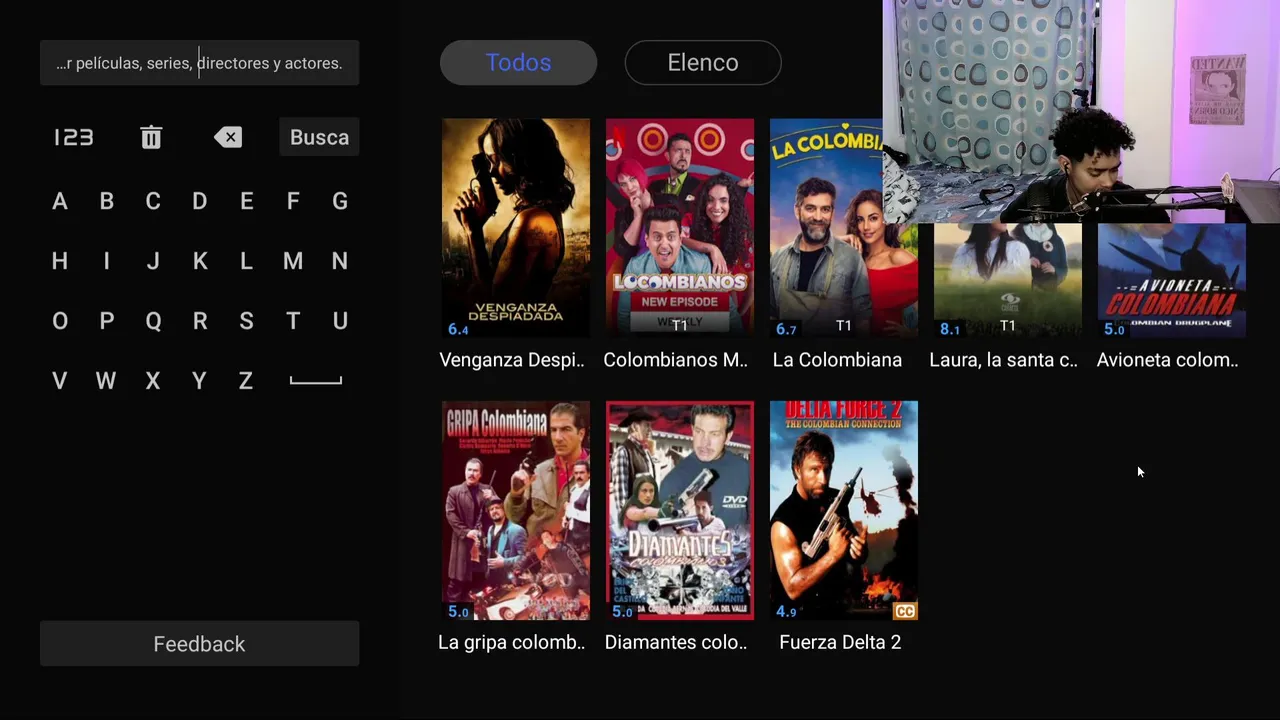Click the title 'Fuerza Delta 2'
This screenshot has width=1280, height=720.
pos(840,643)
